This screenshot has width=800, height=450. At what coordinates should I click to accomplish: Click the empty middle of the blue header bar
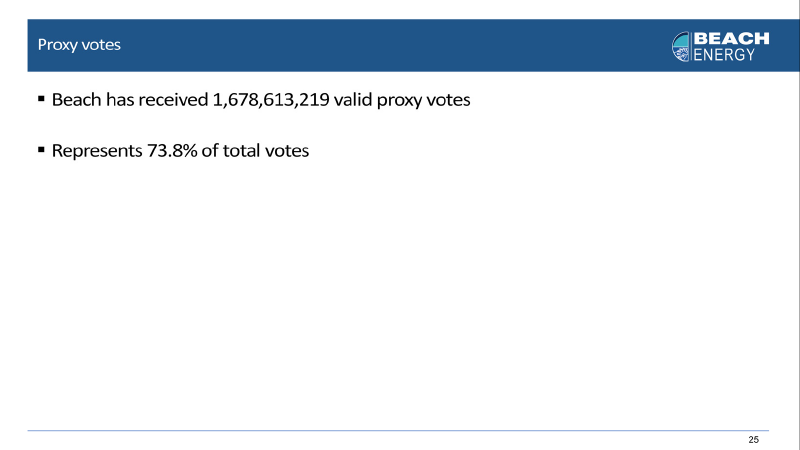tap(393, 45)
